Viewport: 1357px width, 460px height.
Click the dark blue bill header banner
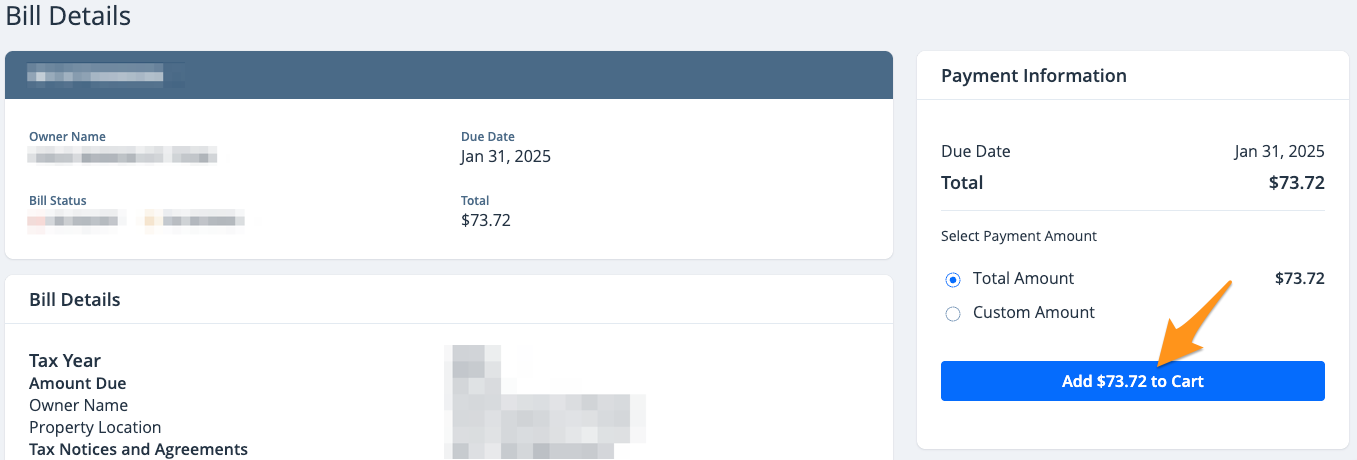[448, 75]
